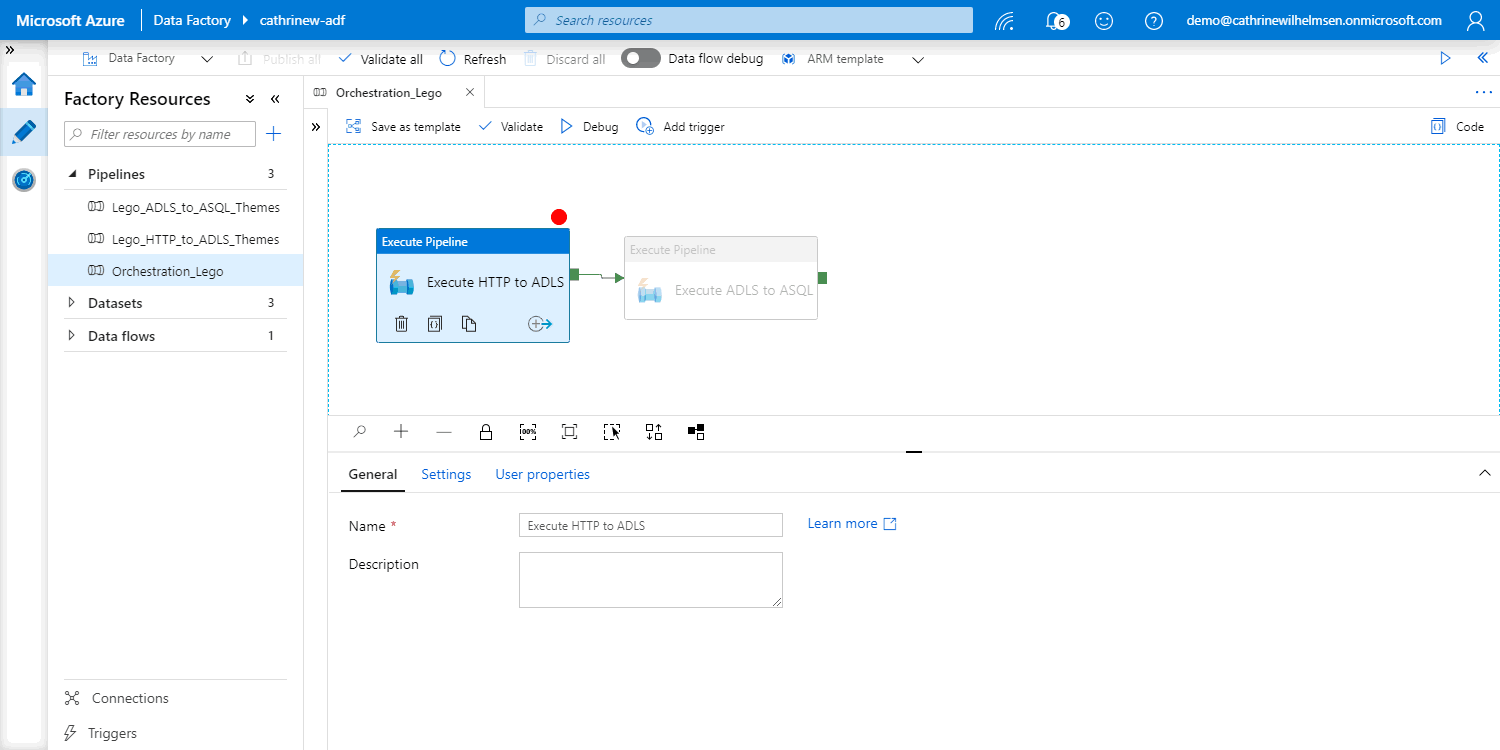Expand the Datasets tree section
Screen dimensions: 1500x750
click(71, 303)
